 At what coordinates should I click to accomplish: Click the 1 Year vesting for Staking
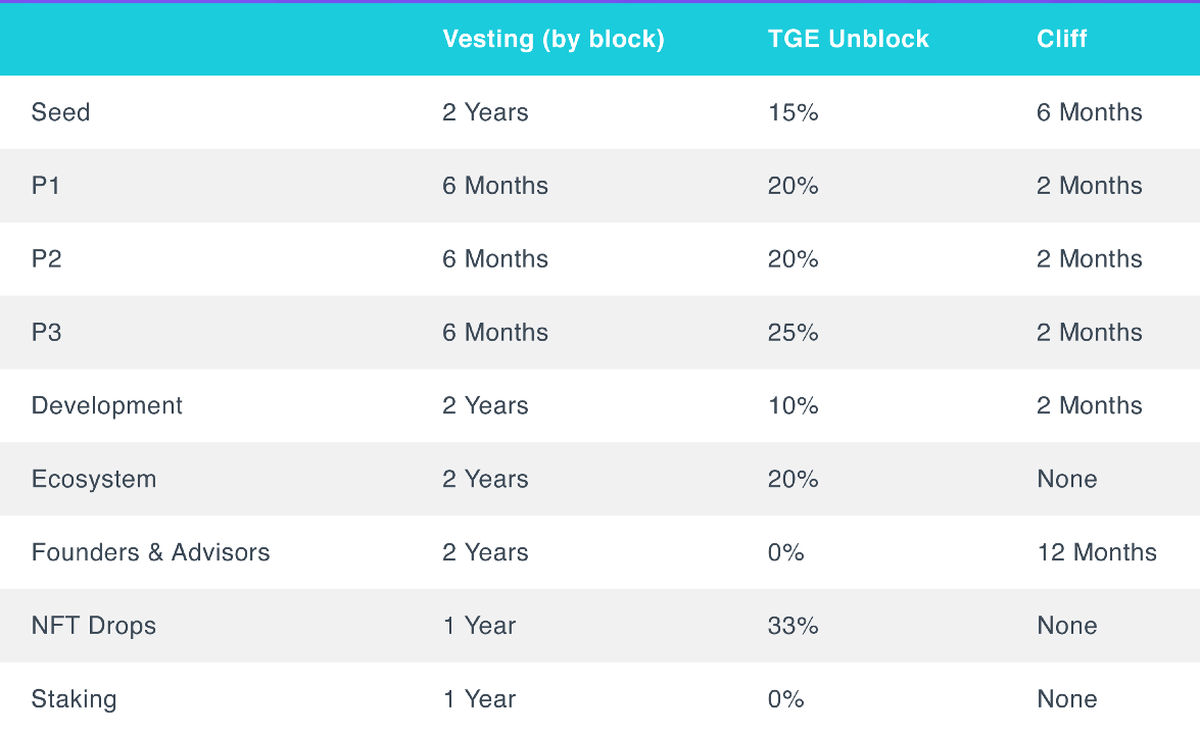(479, 699)
